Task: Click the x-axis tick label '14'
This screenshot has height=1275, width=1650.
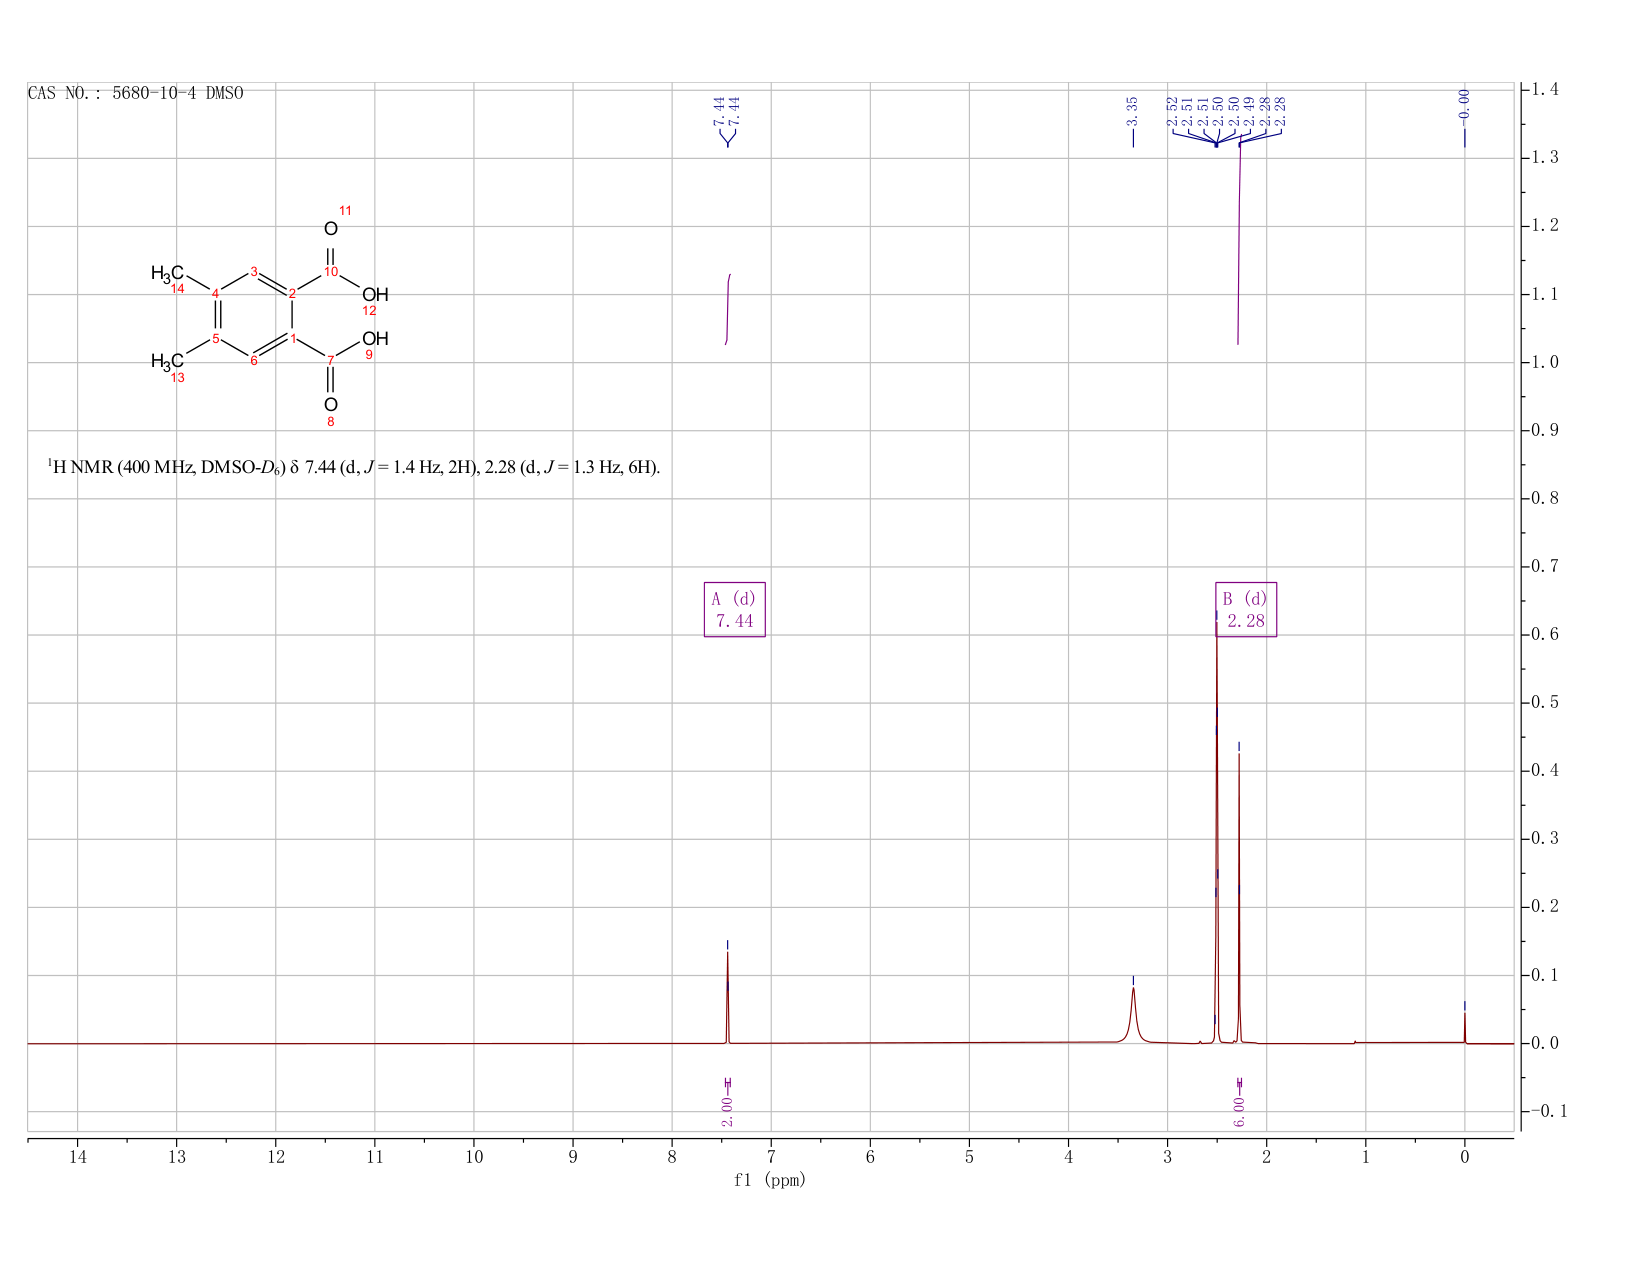Action: (77, 1157)
